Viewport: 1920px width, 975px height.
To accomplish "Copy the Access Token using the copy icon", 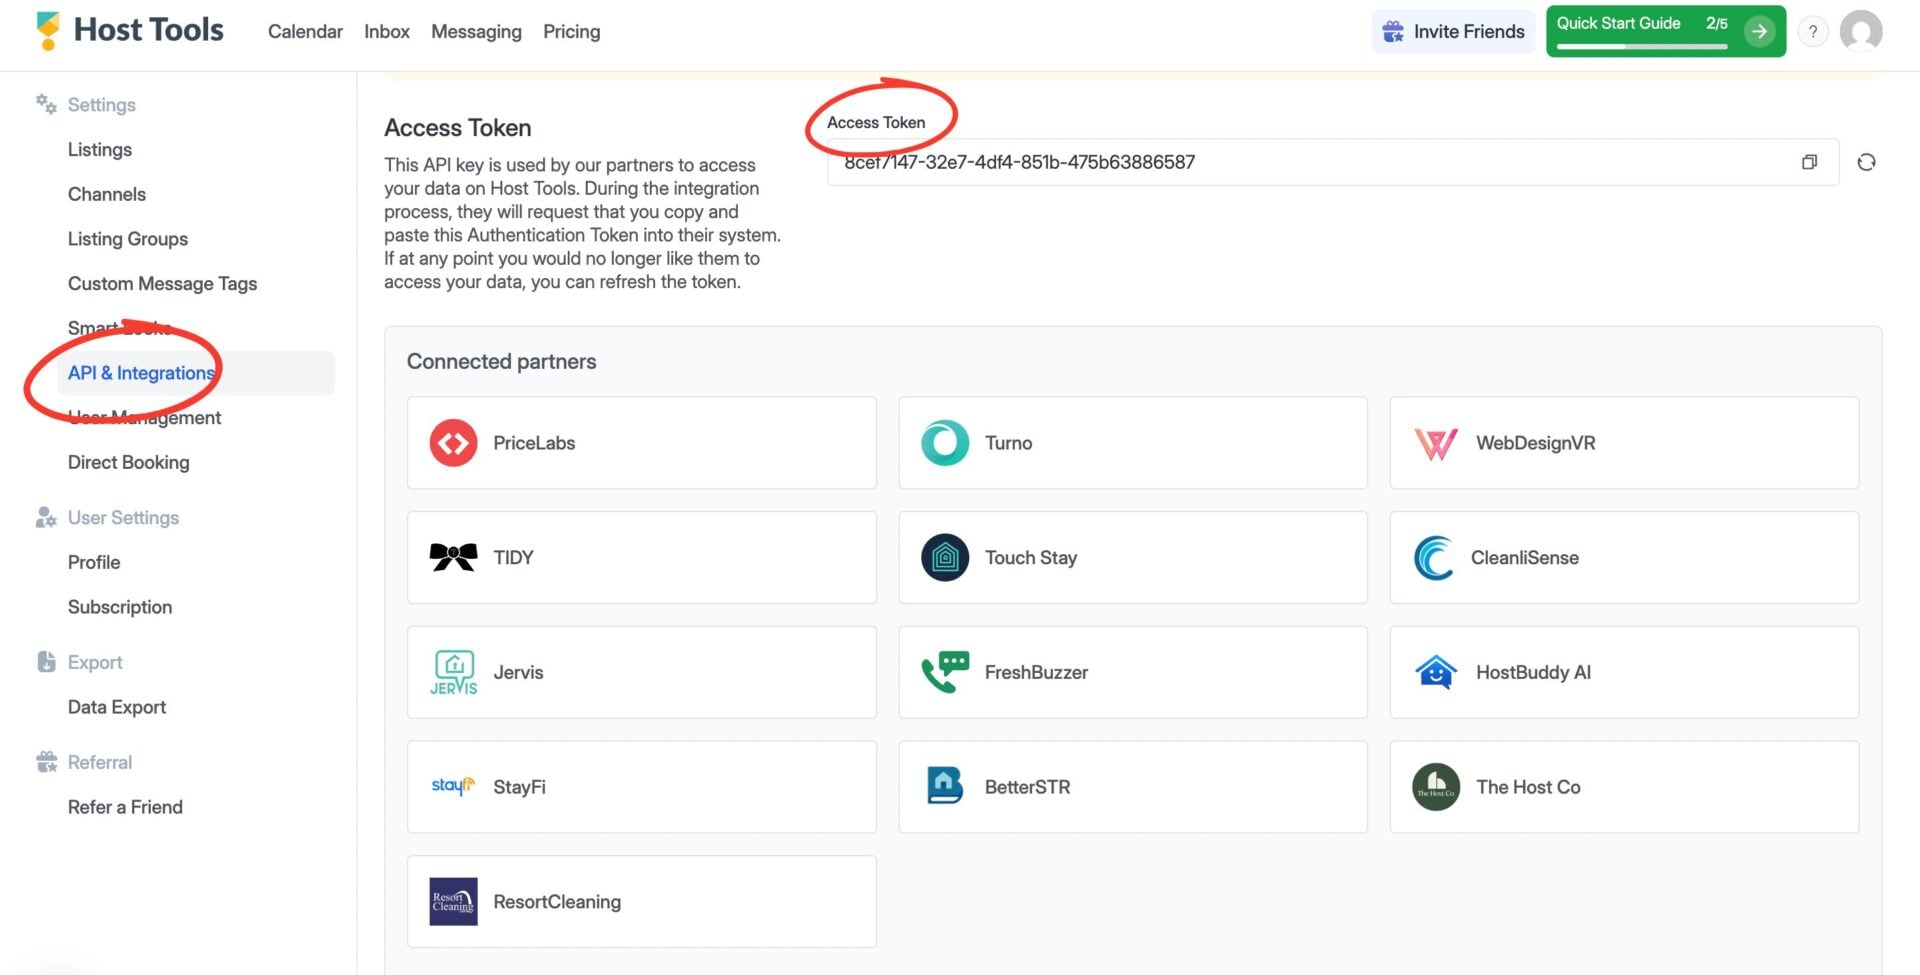I will click(x=1808, y=161).
